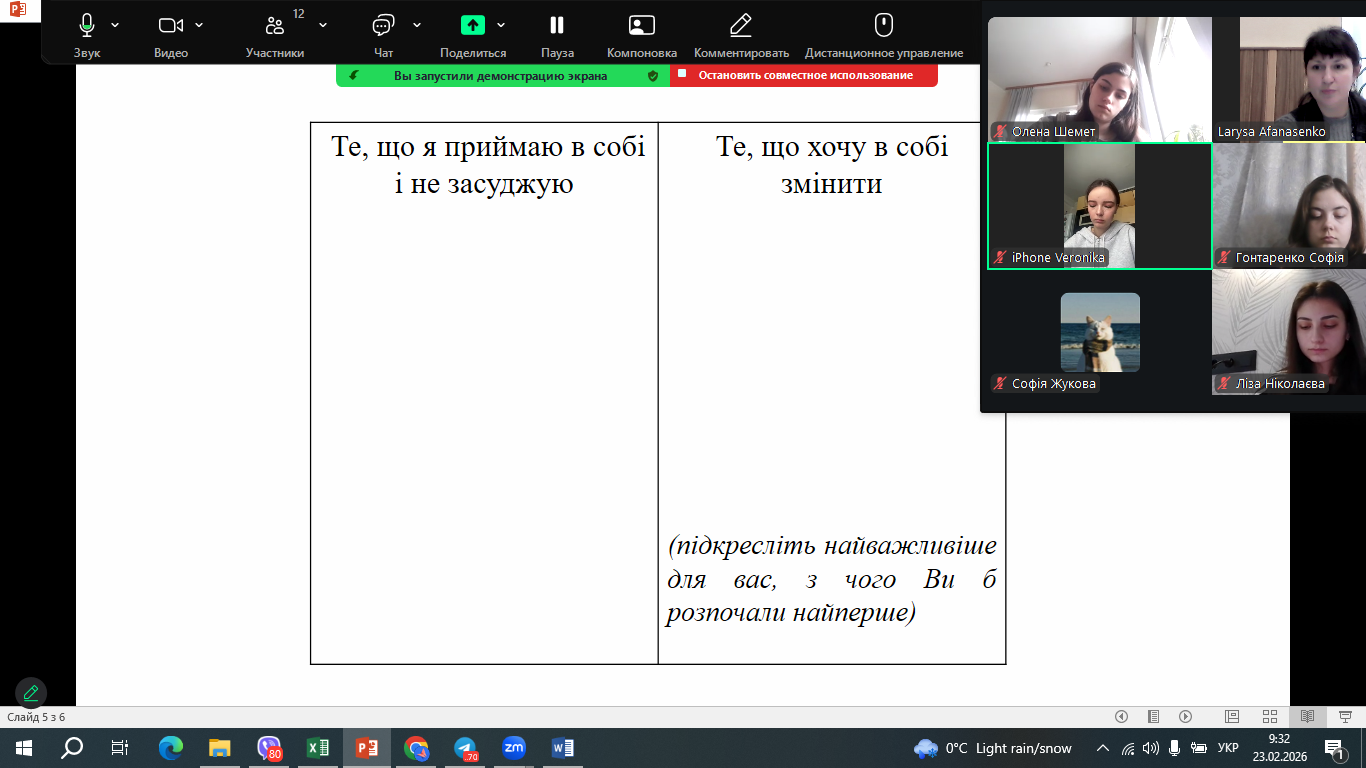Open Telegram from the Windows taskbar
The height and width of the screenshot is (768, 1366).
(465, 748)
